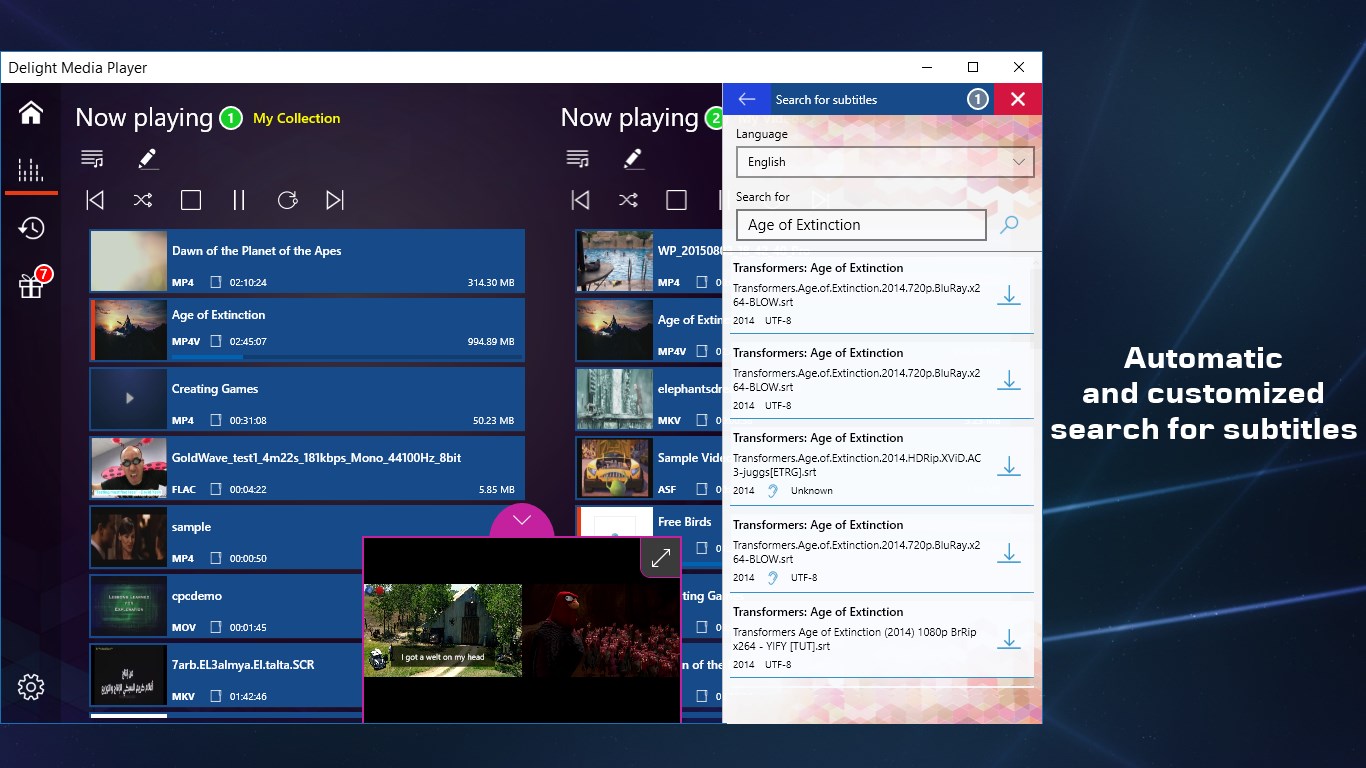Screen dimensions: 1366x768
Task: Select the My Collection tab label
Action: 296,118
